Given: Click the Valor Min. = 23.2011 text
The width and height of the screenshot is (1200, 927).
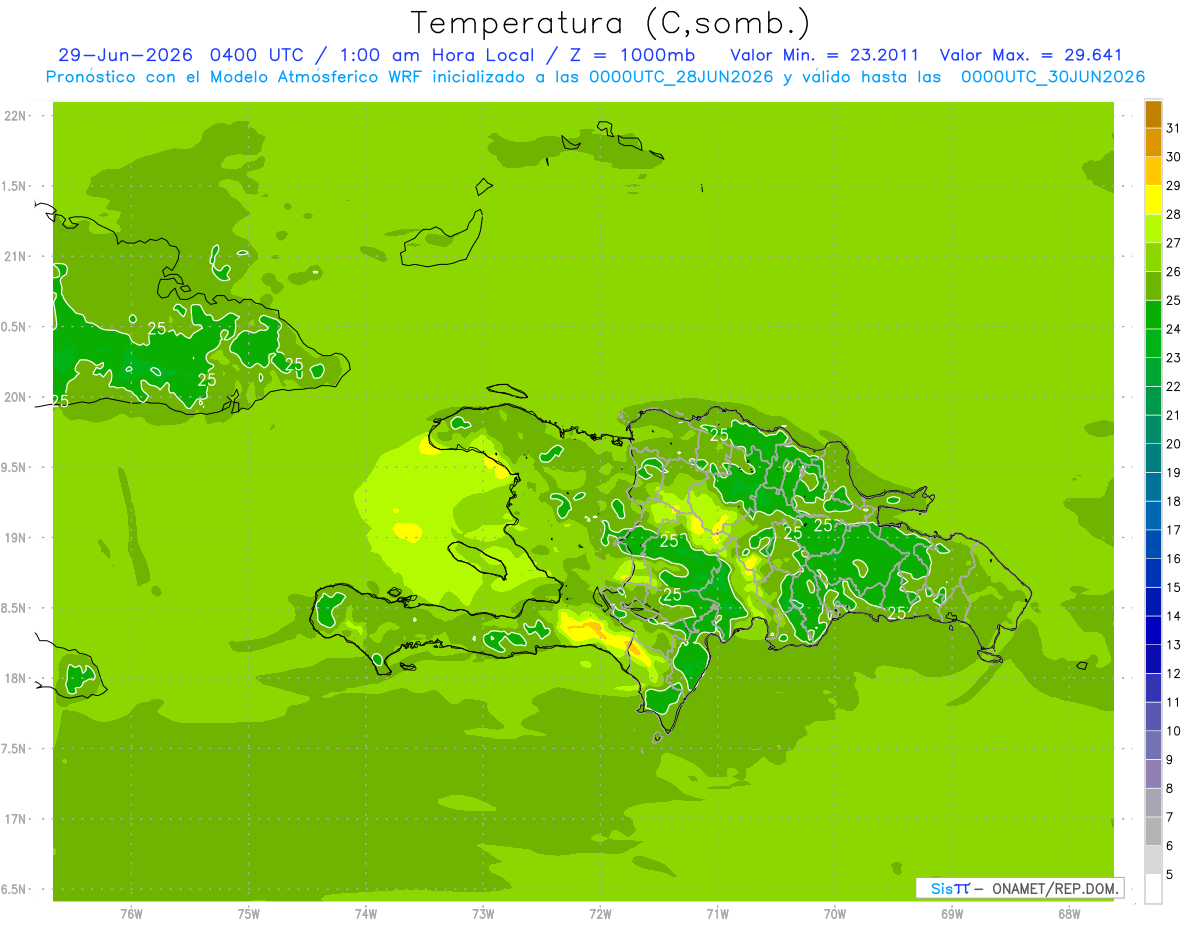Looking at the screenshot, I should tap(825, 55).
